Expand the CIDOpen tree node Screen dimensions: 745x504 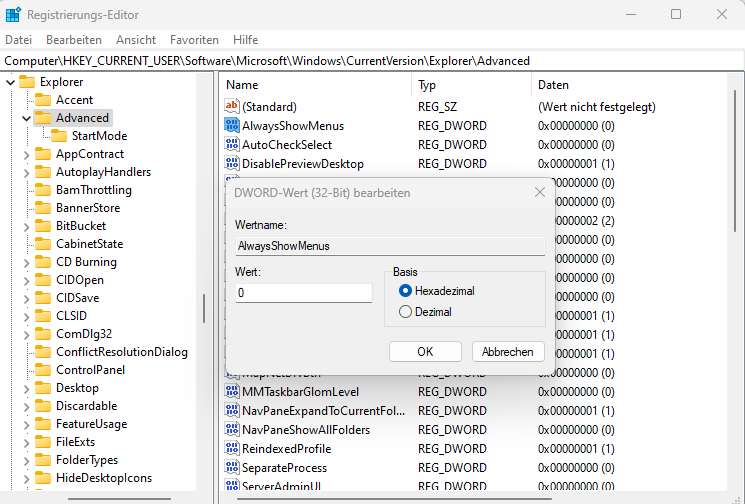(x=27, y=281)
